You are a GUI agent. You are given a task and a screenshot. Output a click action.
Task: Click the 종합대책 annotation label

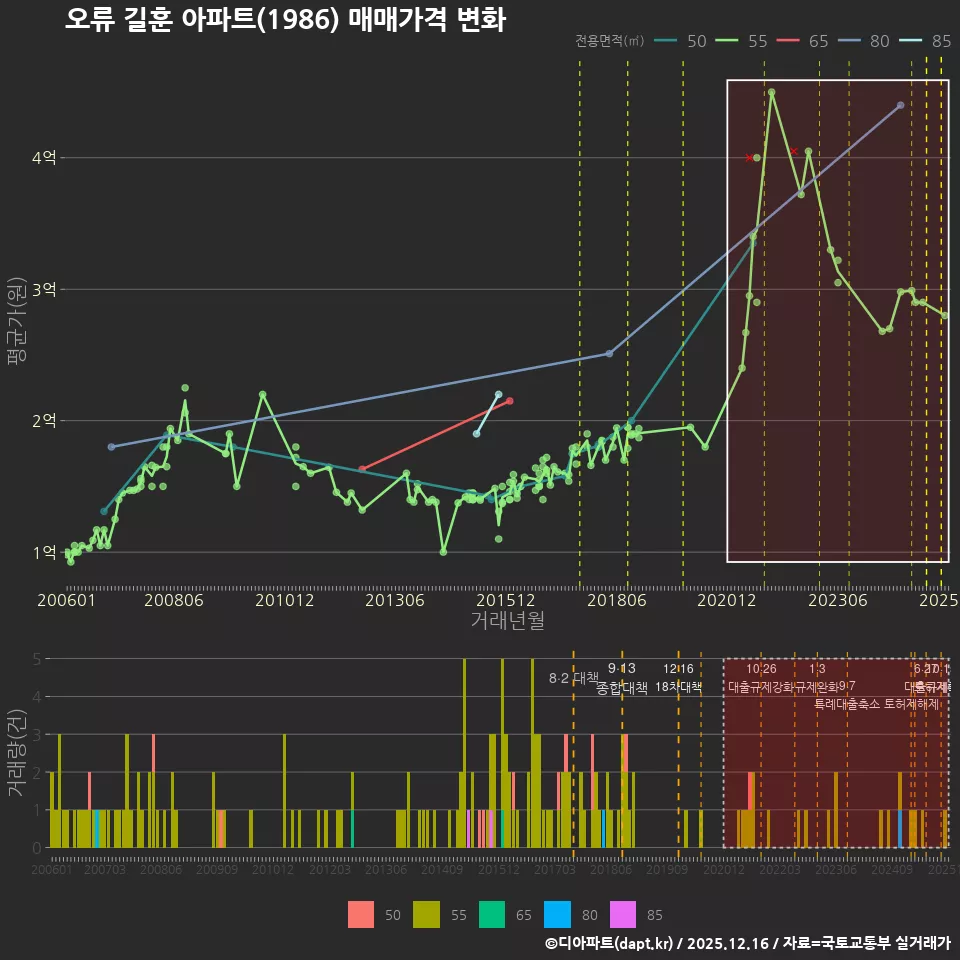click(x=622, y=688)
